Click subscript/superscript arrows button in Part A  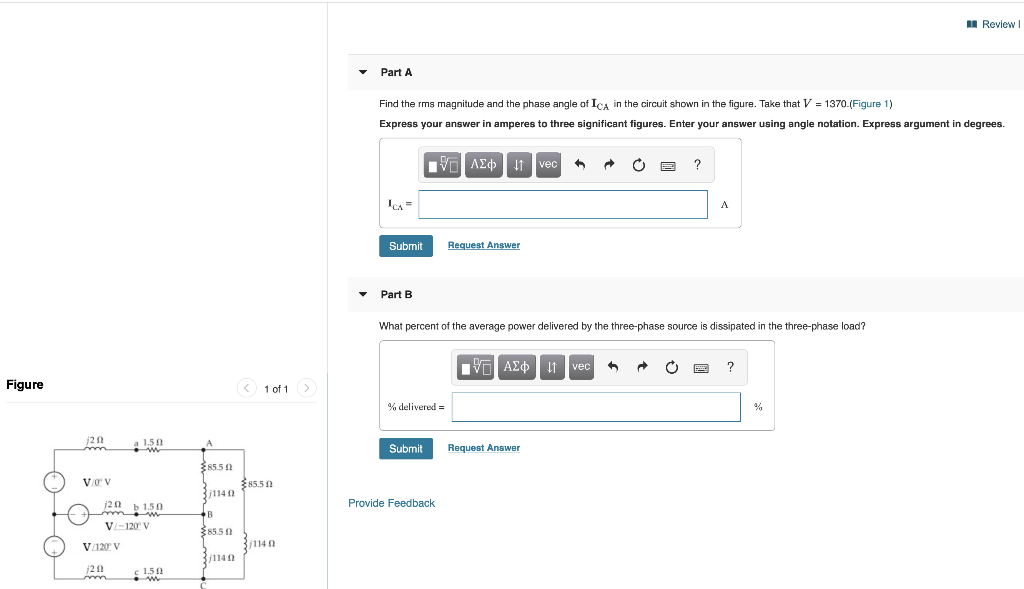click(x=519, y=165)
